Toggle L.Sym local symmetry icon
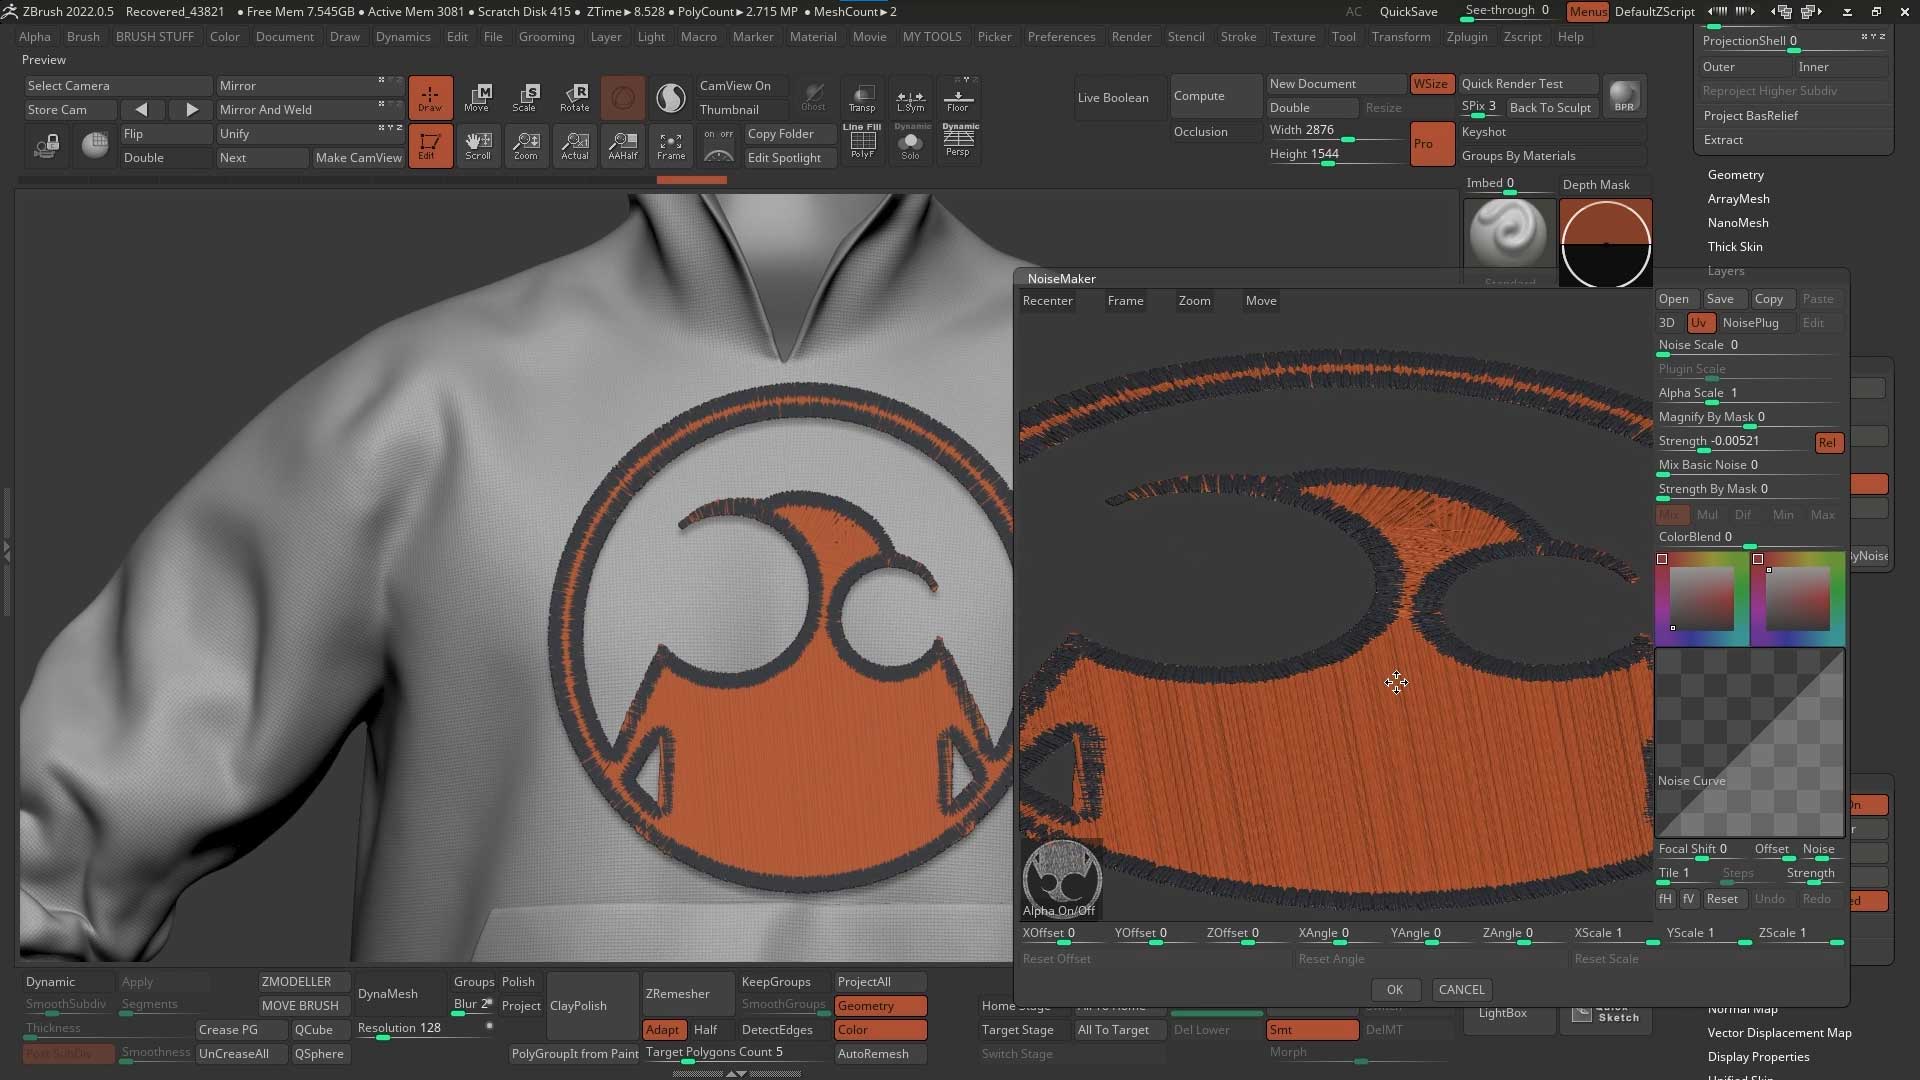Viewport: 1920px width, 1080px height. 910,97
